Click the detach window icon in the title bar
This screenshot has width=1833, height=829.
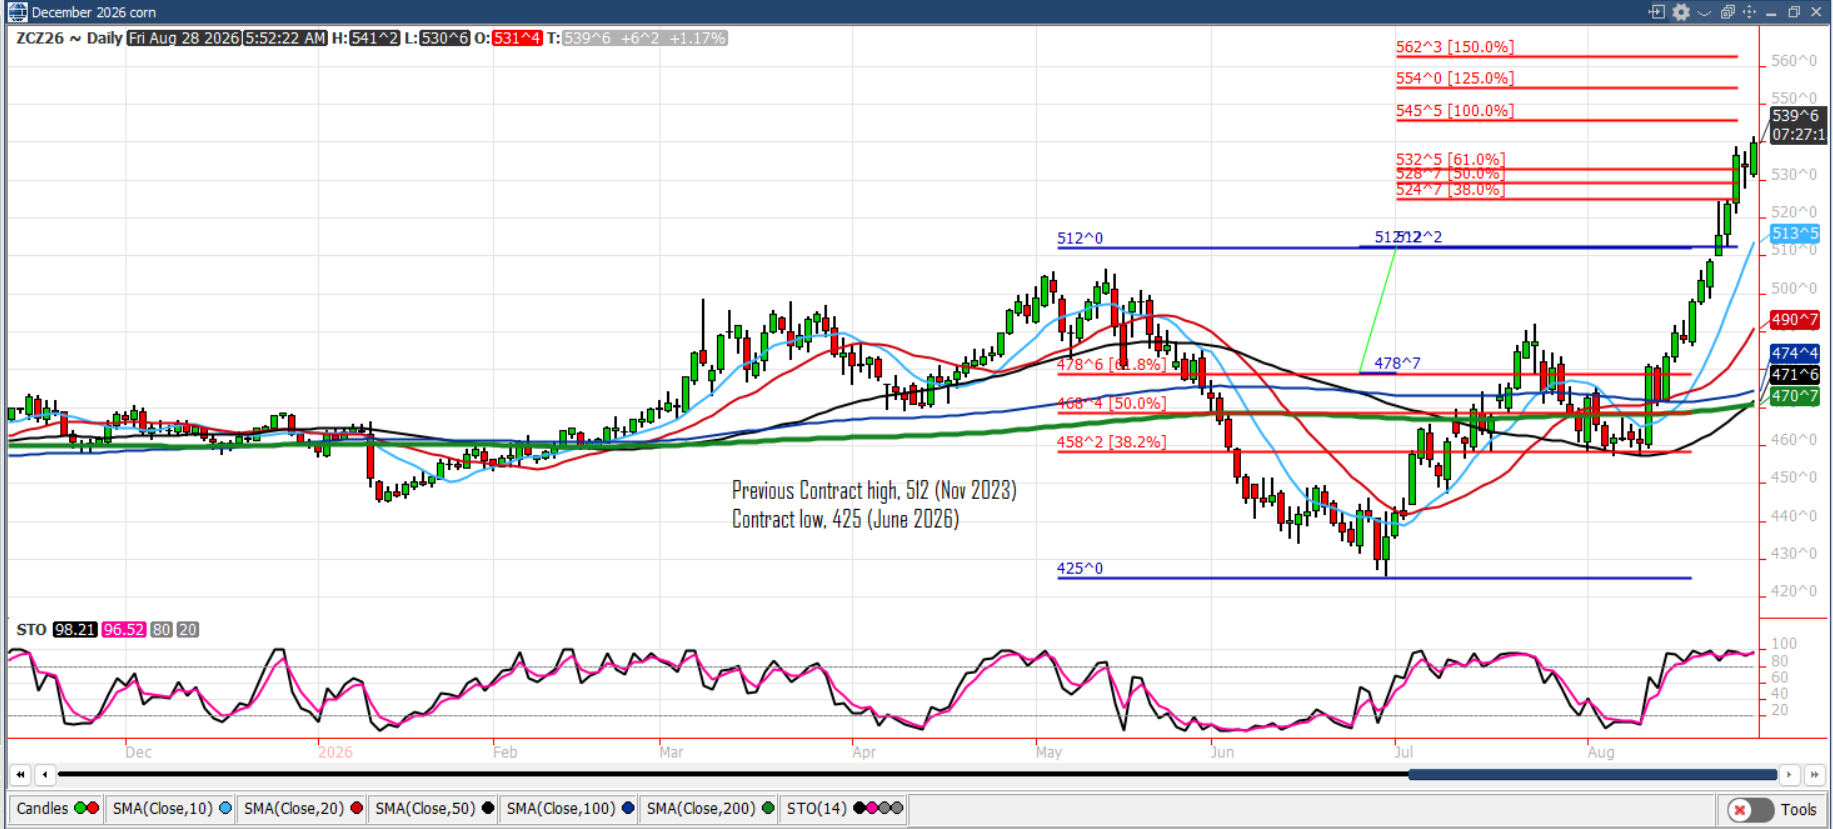pyautogui.click(x=1657, y=12)
